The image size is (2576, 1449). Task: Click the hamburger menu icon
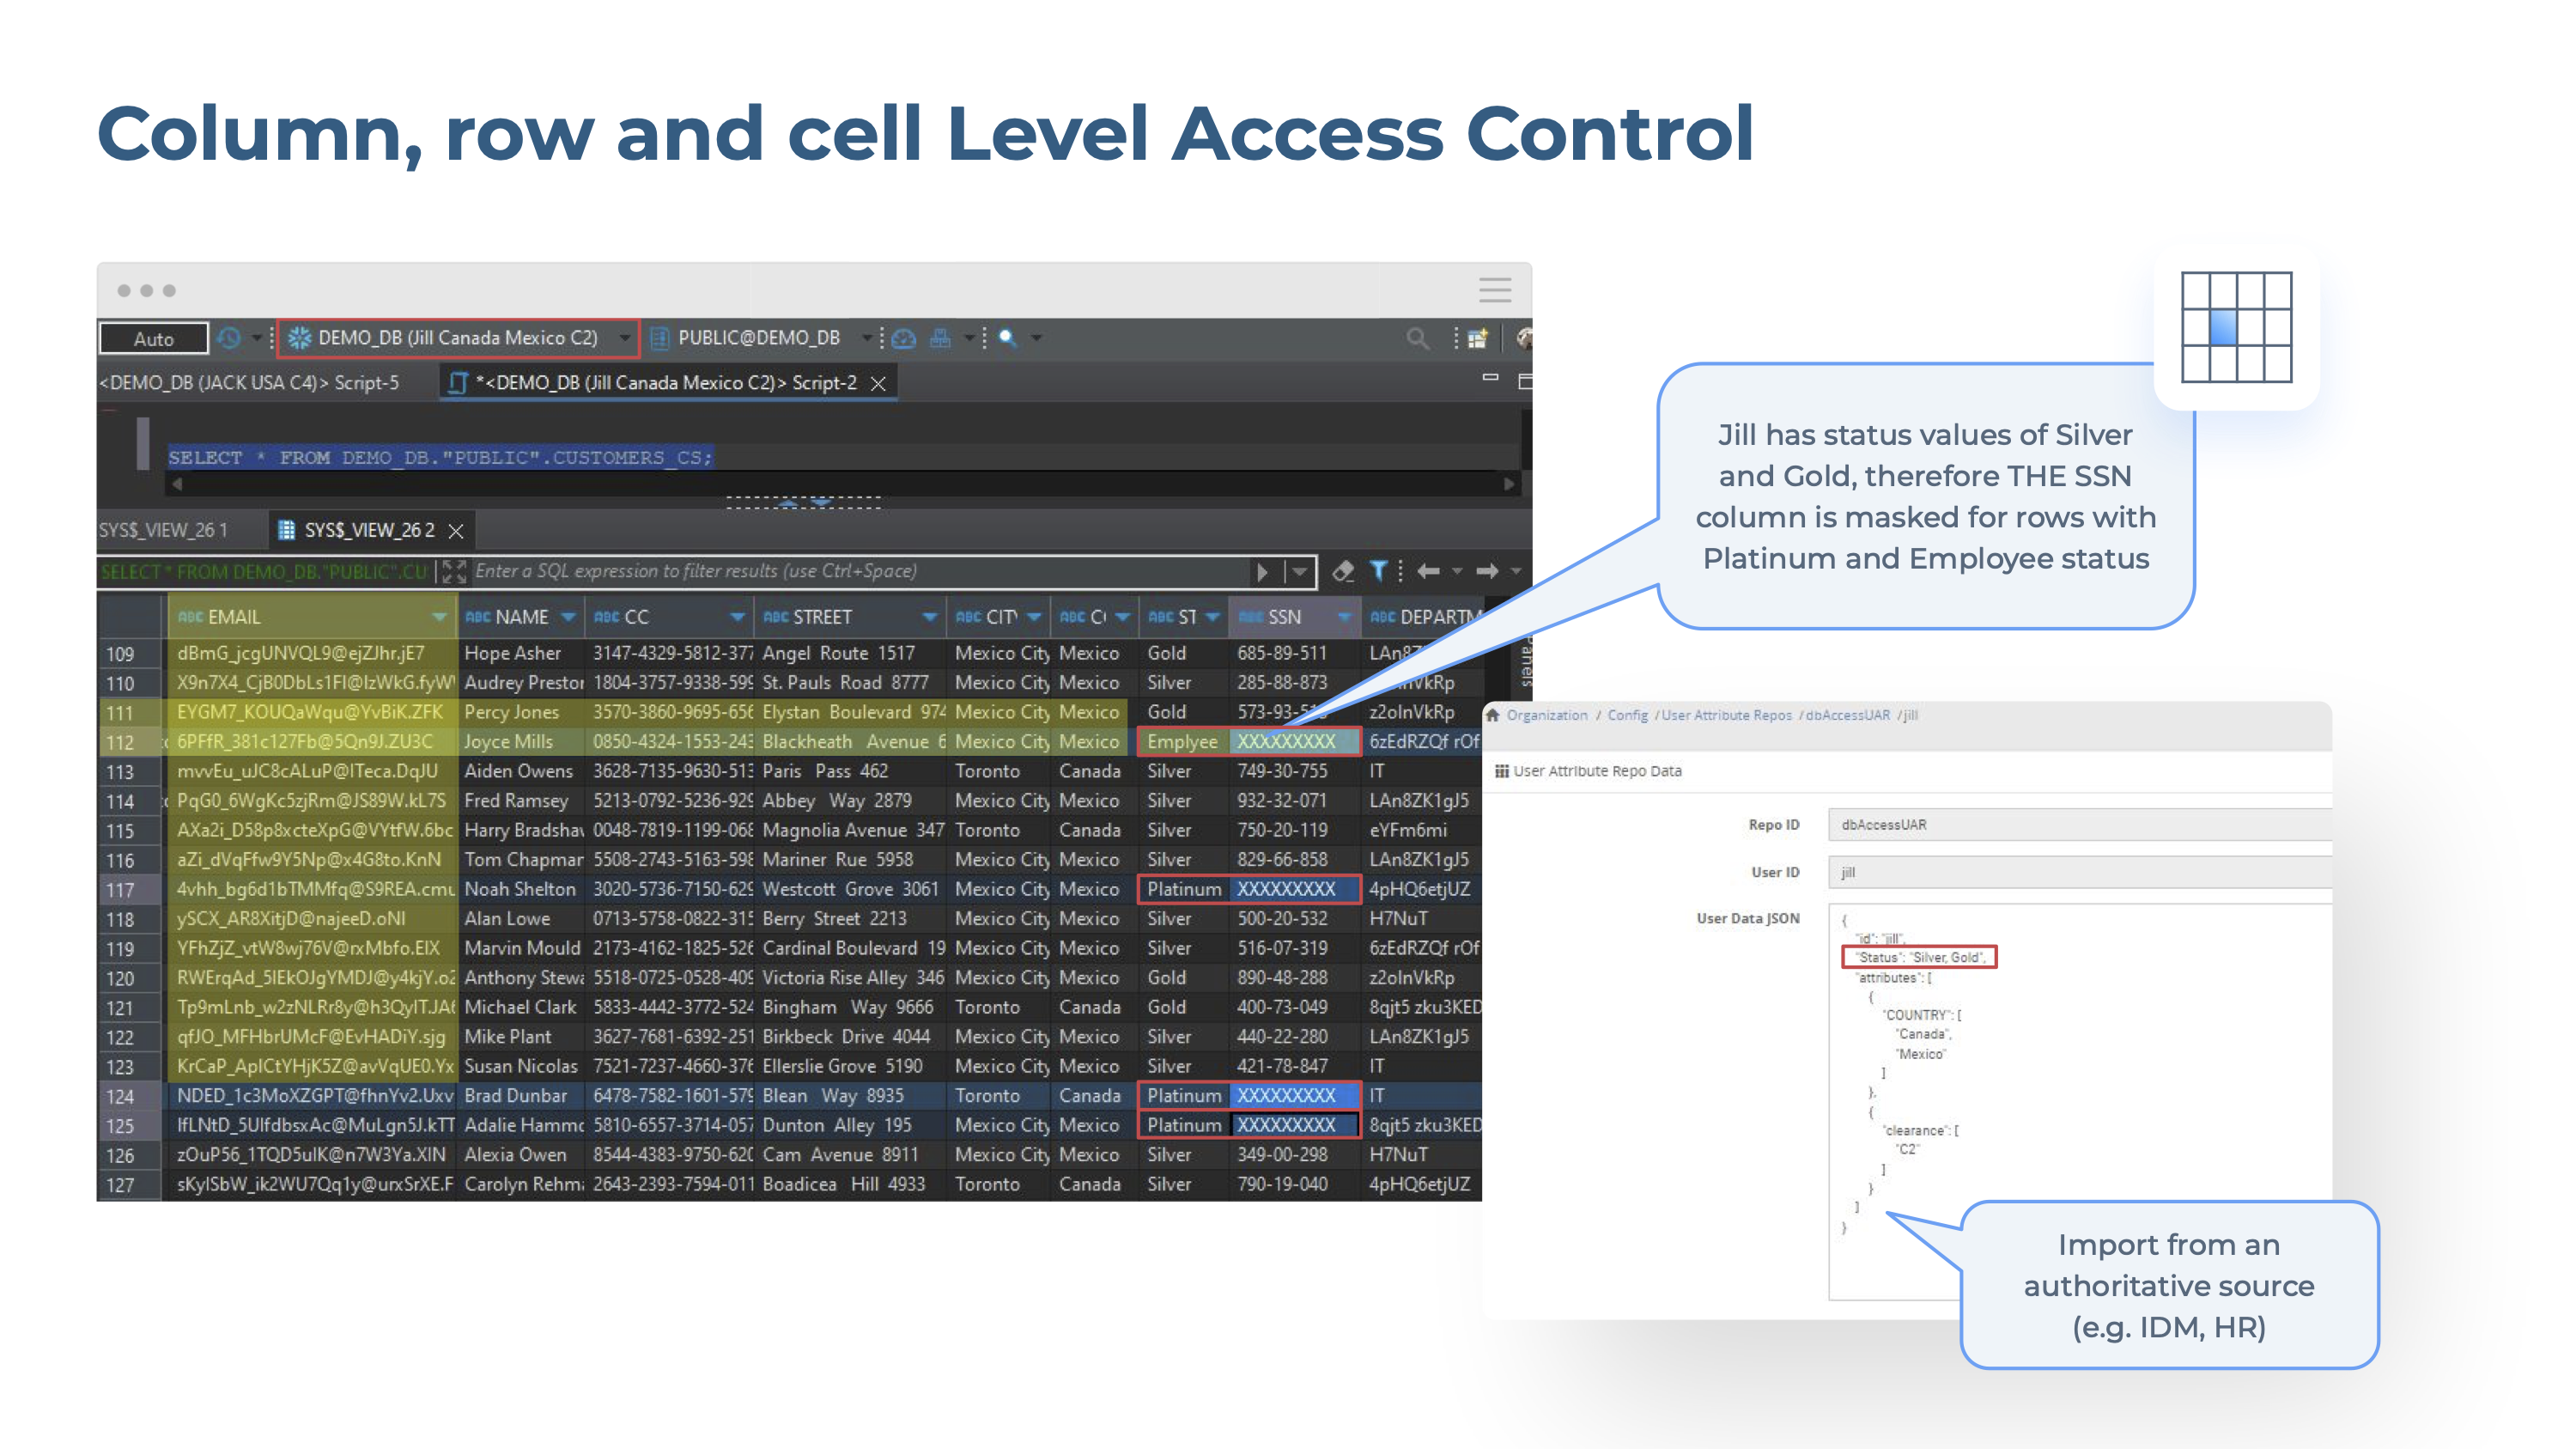pos(1494,290)
